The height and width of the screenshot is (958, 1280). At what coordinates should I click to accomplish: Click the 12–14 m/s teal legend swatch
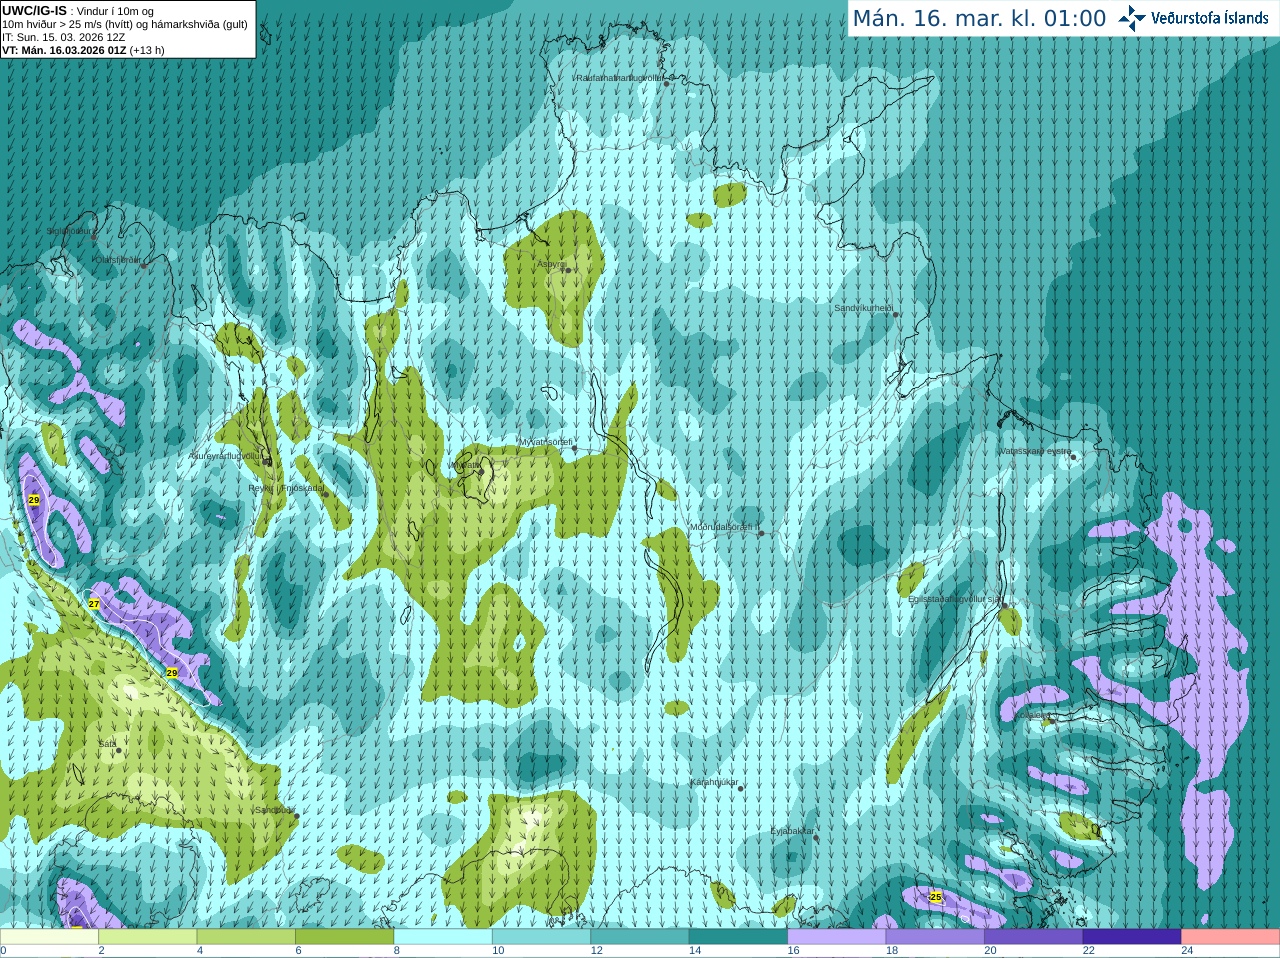pos(640,937)
